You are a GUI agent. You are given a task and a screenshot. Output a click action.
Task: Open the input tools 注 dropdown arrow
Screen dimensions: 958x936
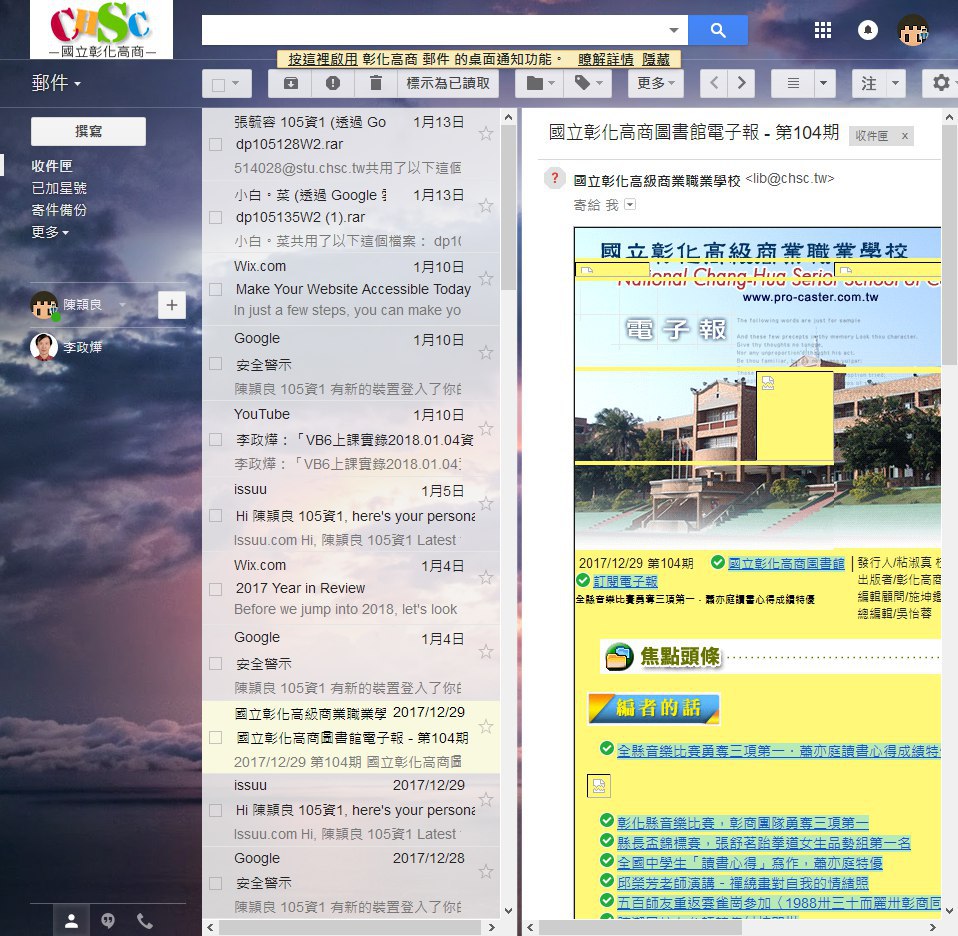(895, 83)
